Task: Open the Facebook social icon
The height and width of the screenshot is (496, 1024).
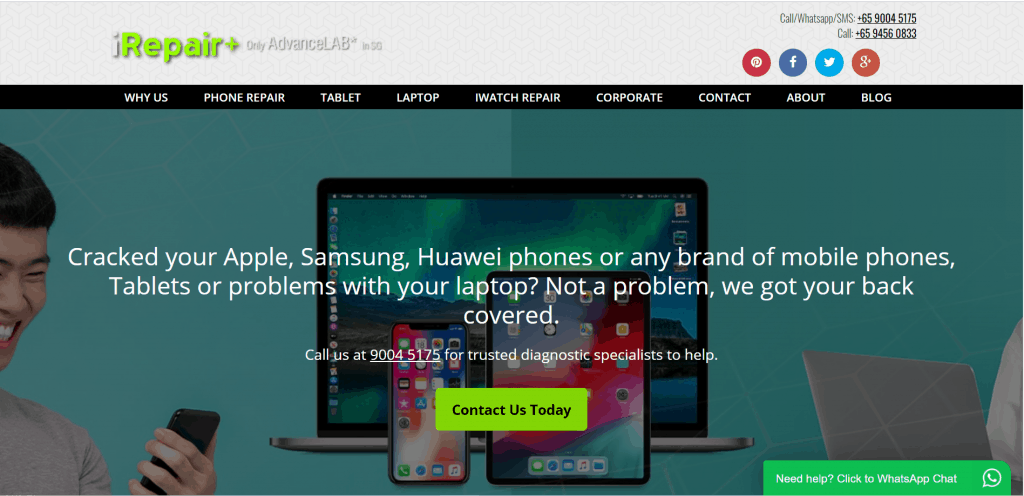Action: [x=793, y=63]
